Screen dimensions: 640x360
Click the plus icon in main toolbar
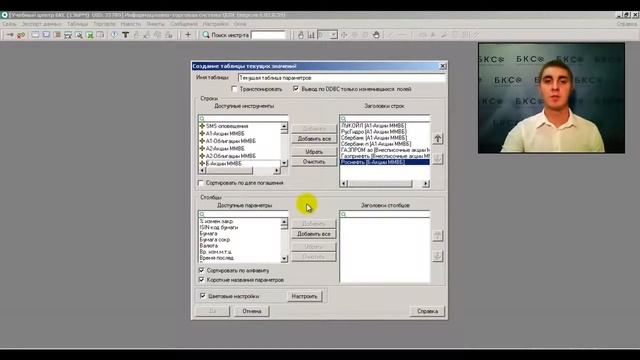point(188,35)
